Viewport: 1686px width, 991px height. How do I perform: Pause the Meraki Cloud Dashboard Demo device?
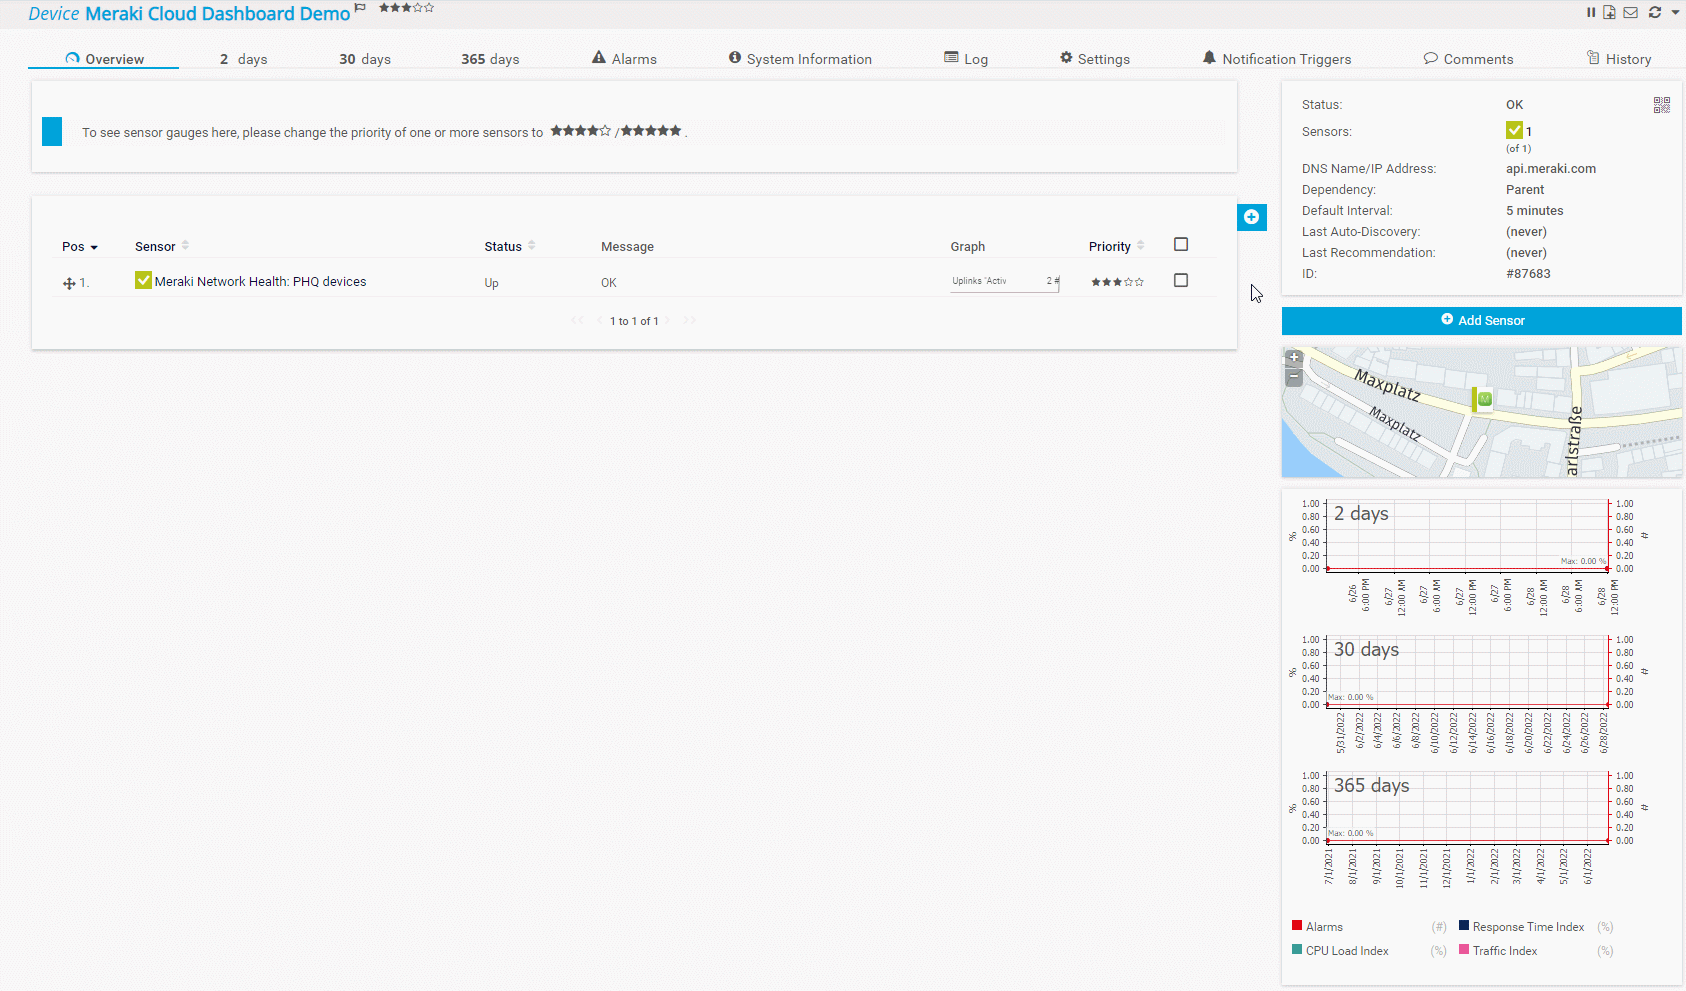(x=1591, y=12)
